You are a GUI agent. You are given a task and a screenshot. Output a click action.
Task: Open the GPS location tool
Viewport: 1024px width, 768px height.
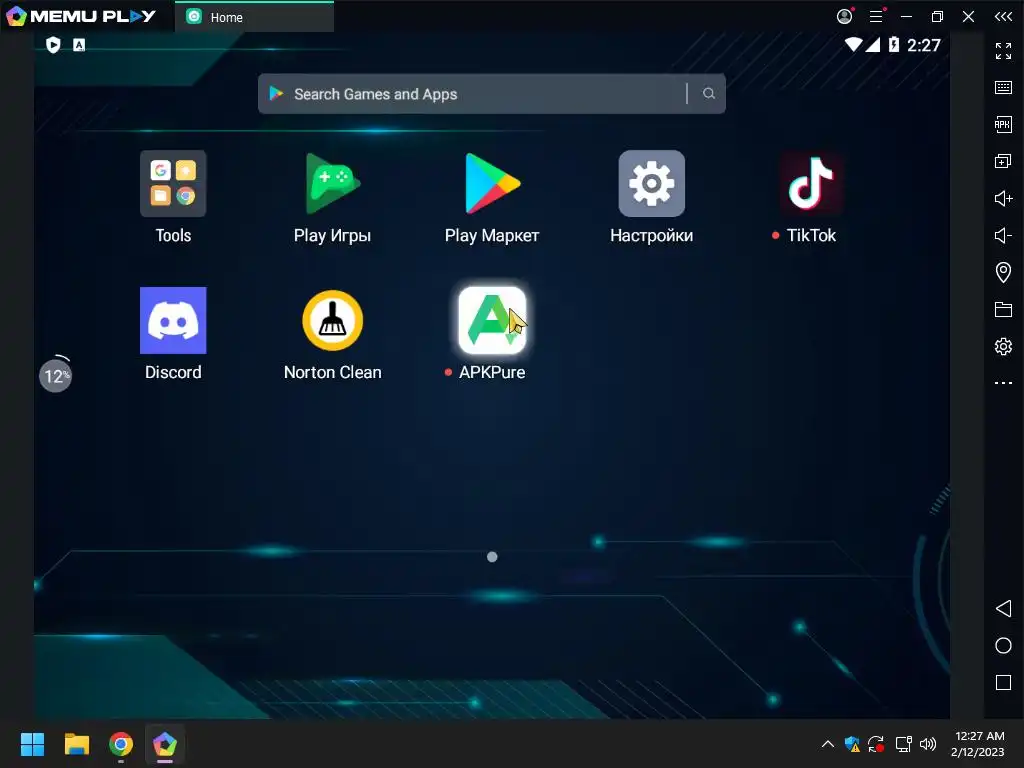point(1003,272)
